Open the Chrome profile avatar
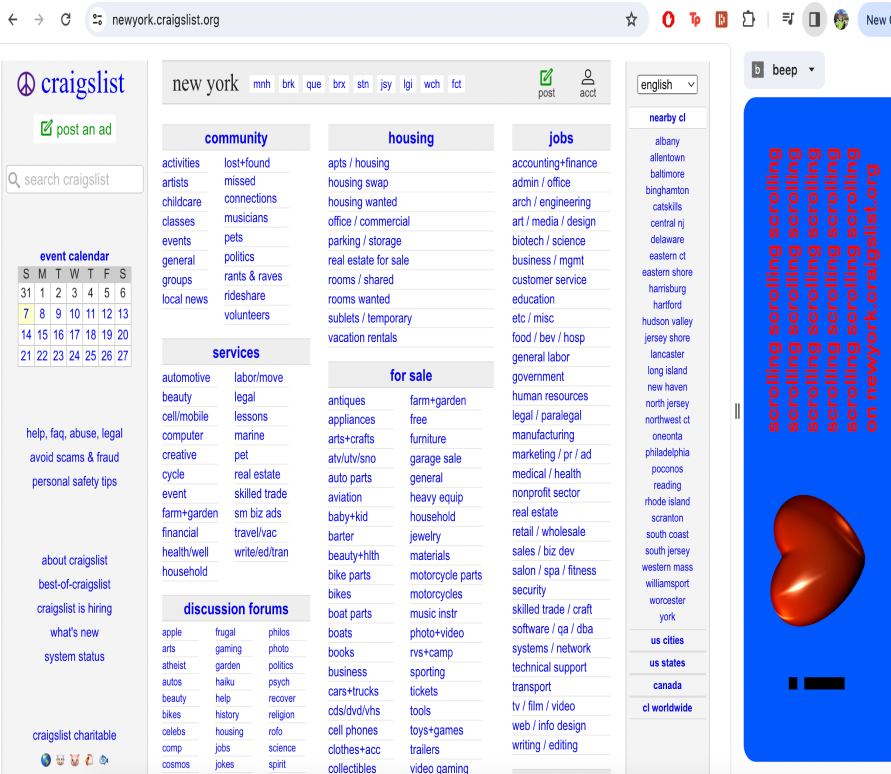891x774 pixels. click(841, 20)
